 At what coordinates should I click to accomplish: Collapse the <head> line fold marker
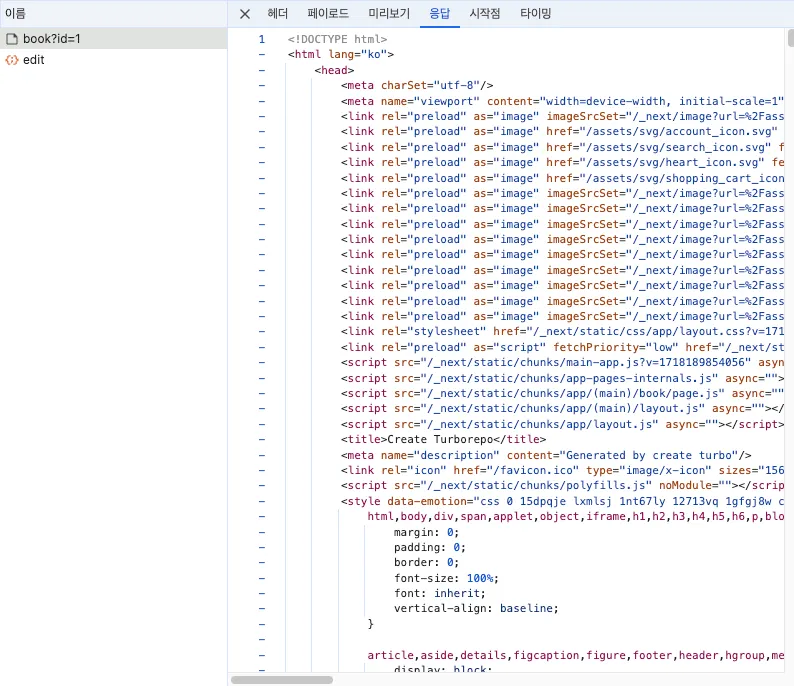262,71
